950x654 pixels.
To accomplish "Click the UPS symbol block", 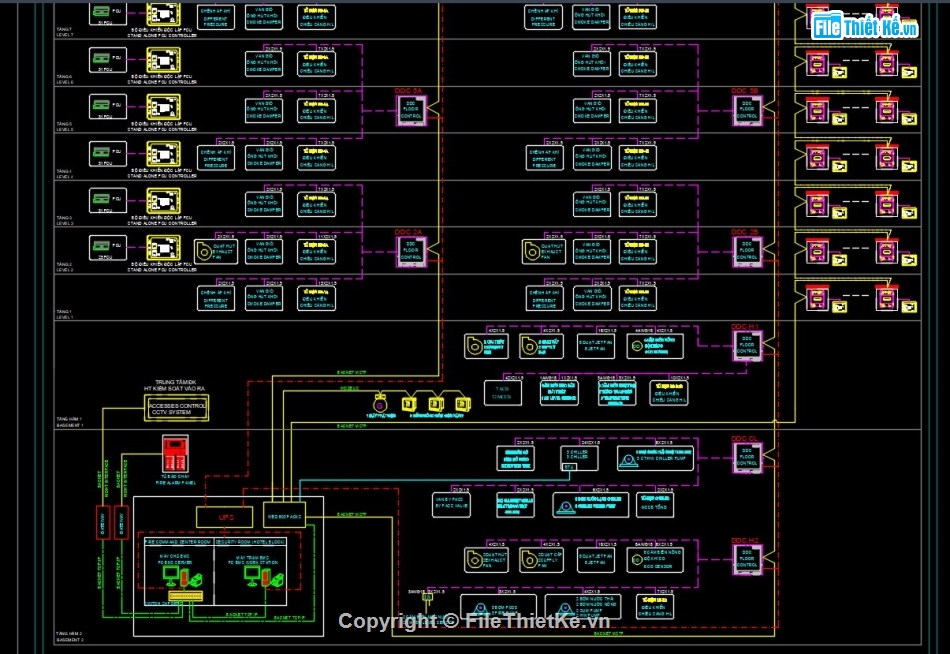I will click(x=225, y=517).
